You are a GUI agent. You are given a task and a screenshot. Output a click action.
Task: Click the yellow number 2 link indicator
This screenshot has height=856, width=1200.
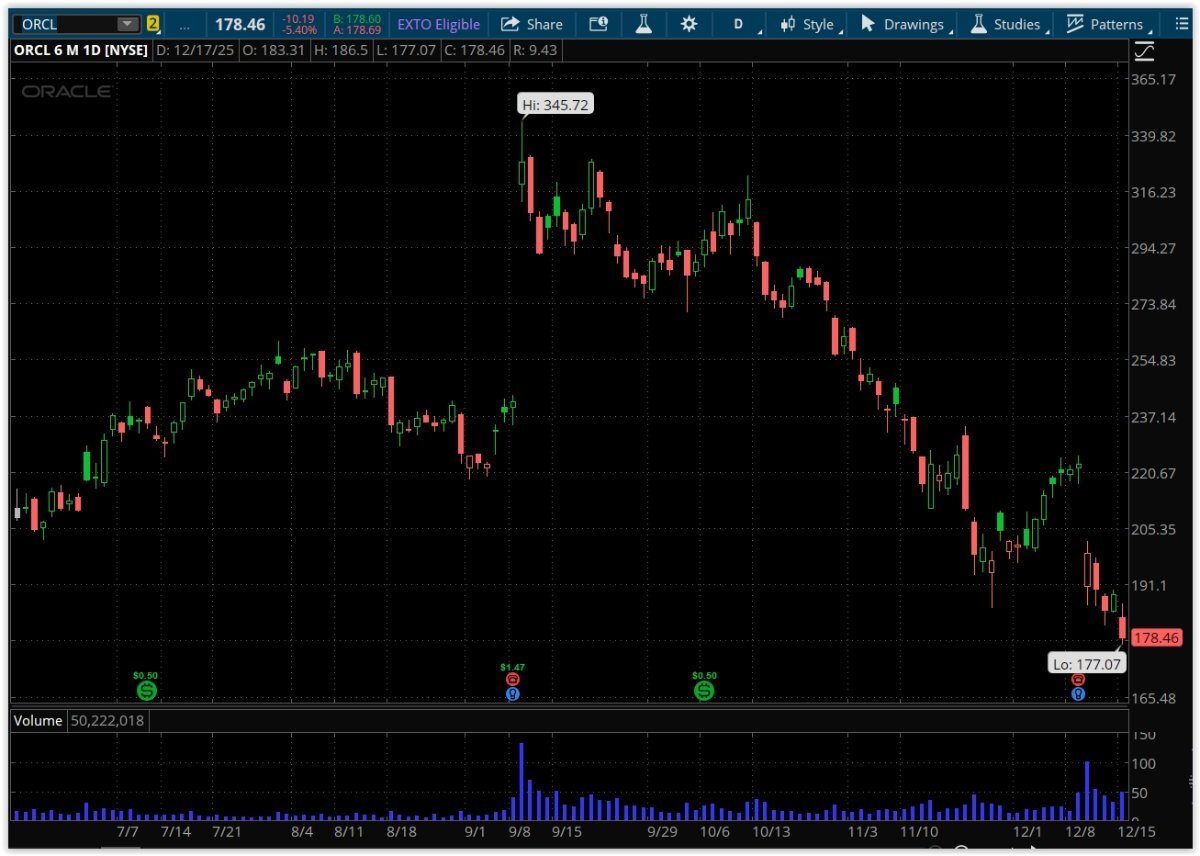pos(153,24)
